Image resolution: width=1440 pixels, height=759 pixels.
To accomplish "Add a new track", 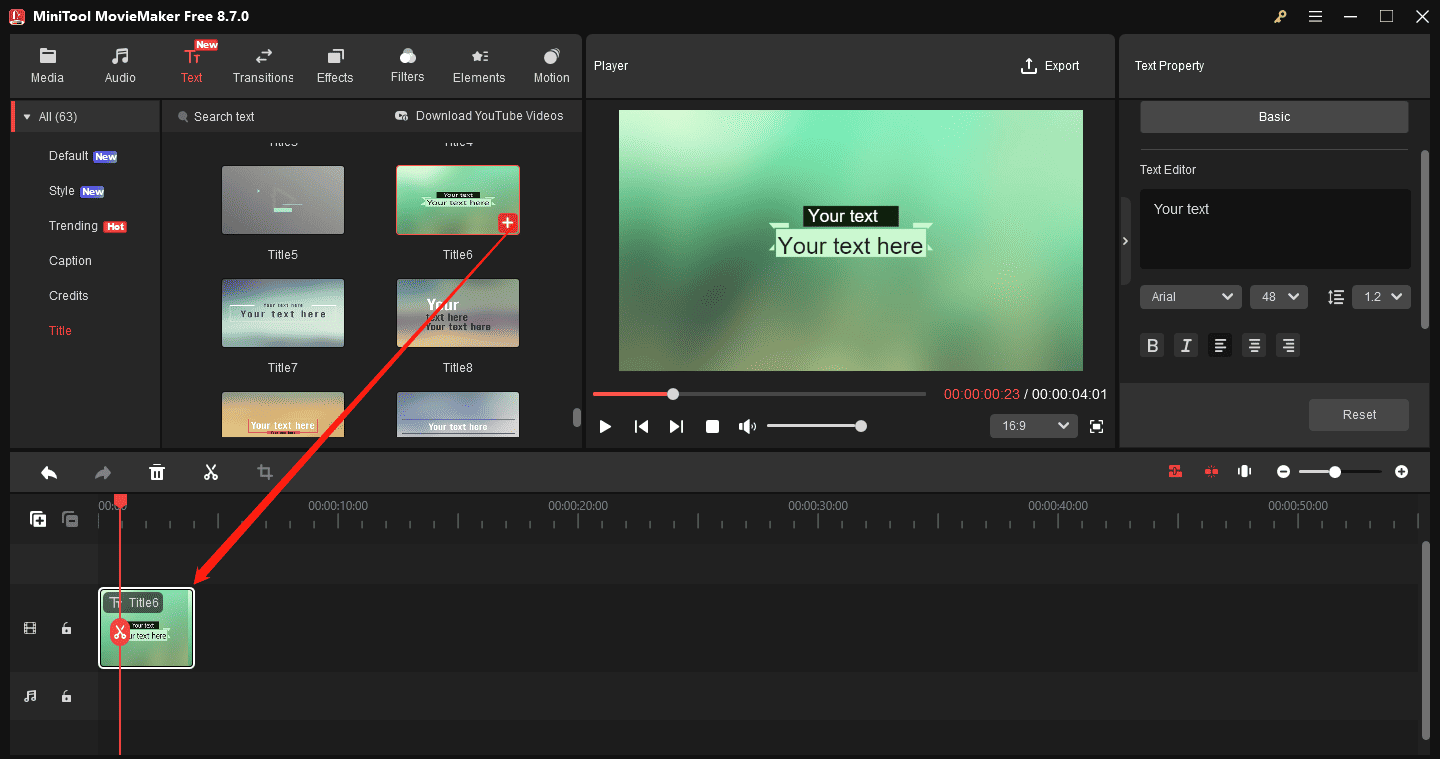I will point(38,519).
